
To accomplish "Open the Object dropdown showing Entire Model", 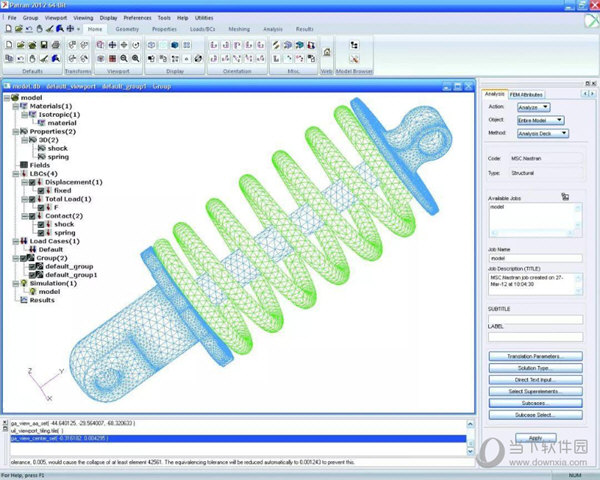I will [x=541, y=120].
